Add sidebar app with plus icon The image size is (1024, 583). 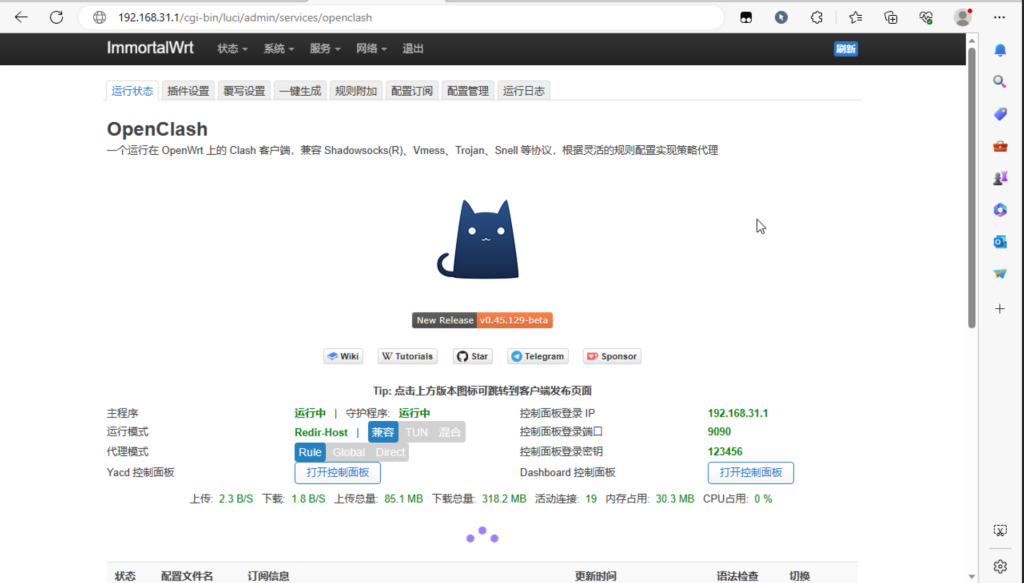coord(1000,308)
